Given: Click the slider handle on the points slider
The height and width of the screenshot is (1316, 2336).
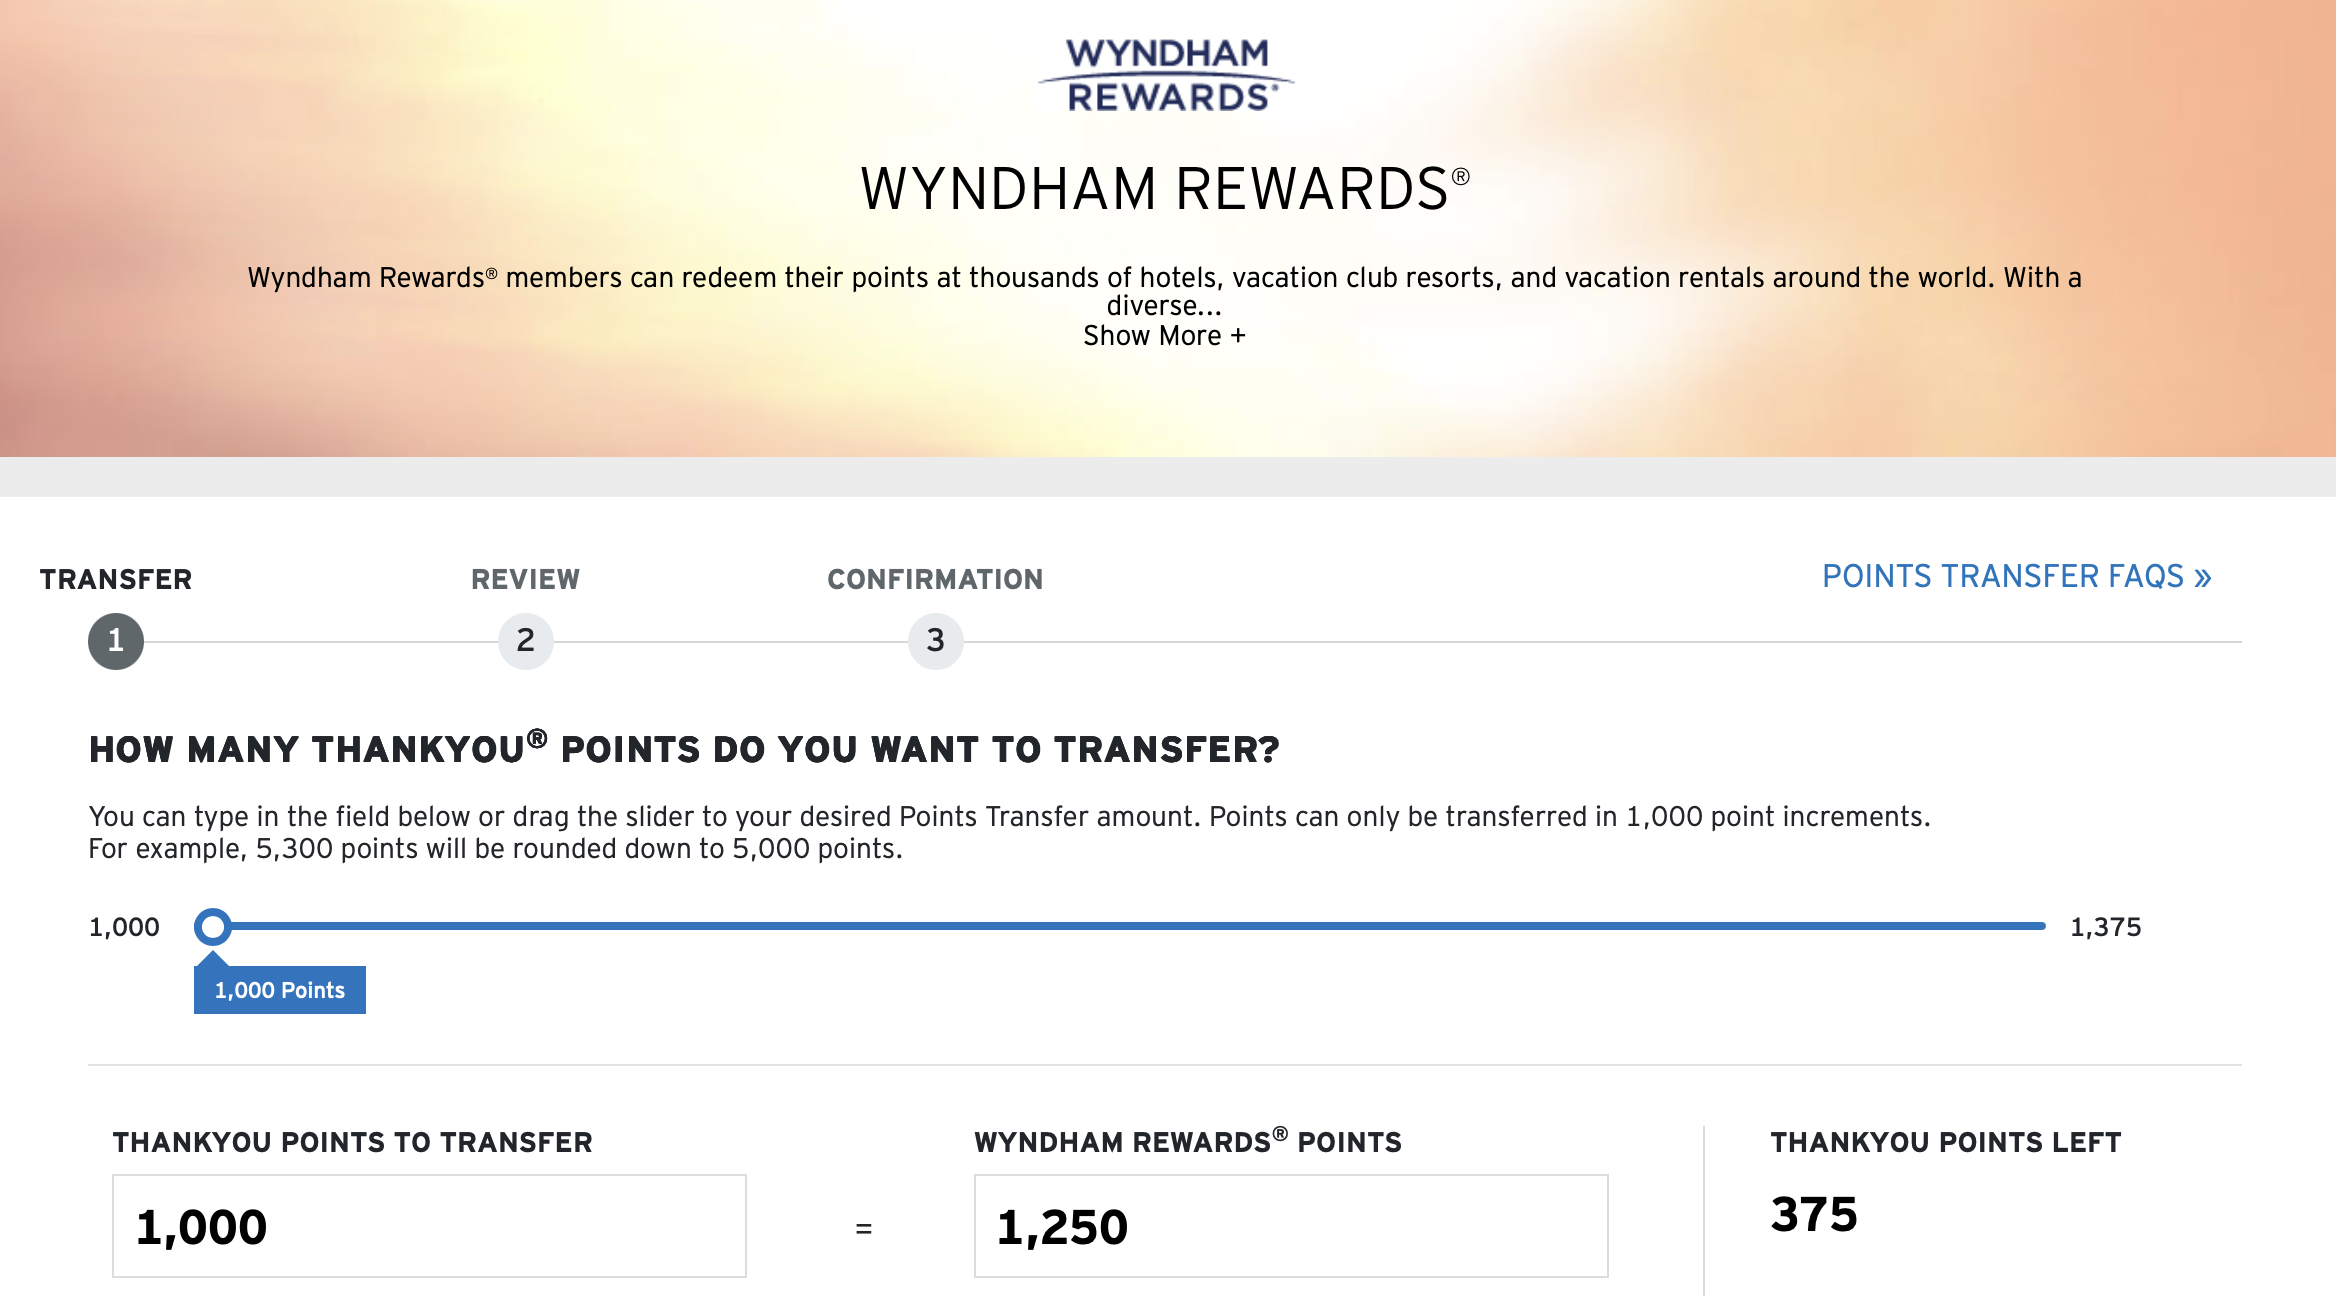Looking at the screenshot, I should [x=213, y=927].
